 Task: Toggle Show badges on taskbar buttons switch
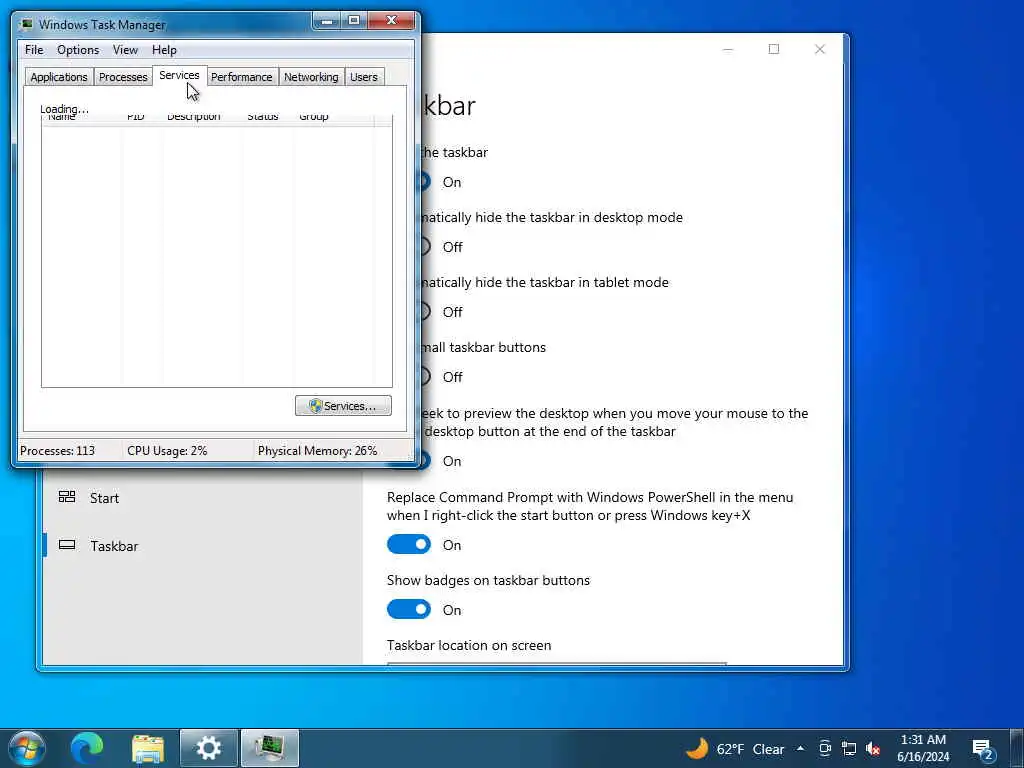click(x=409, y=609)
